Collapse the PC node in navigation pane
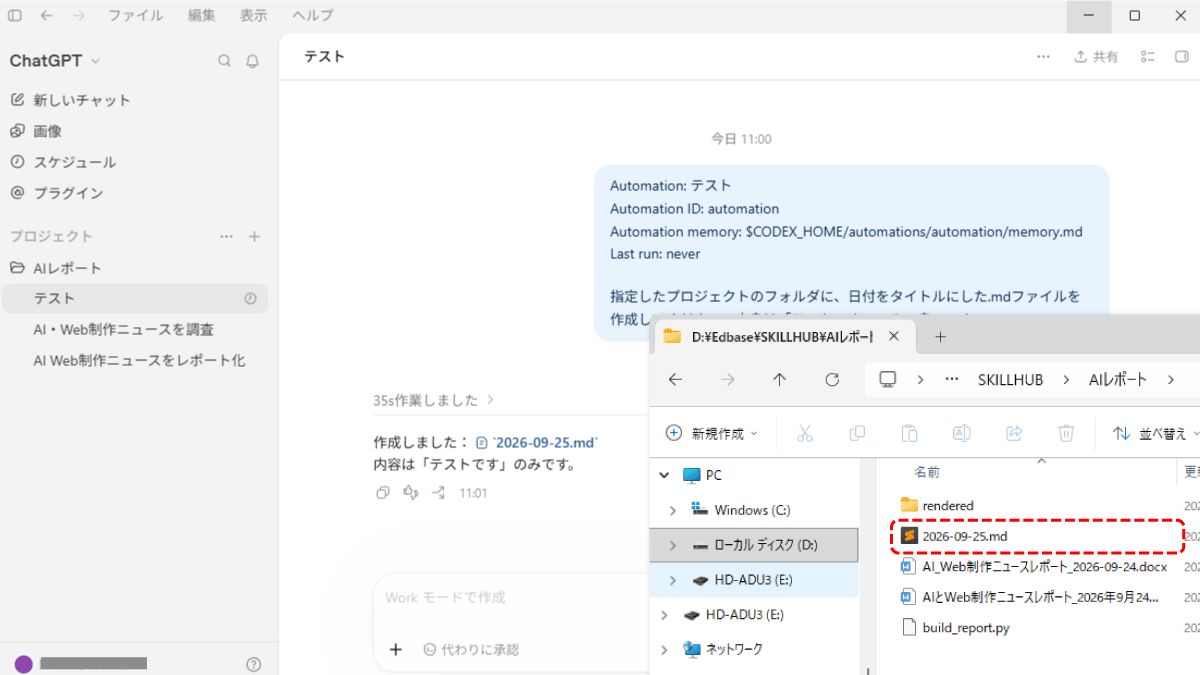This screenshot has width=1200, height=675. click(664, 476)
